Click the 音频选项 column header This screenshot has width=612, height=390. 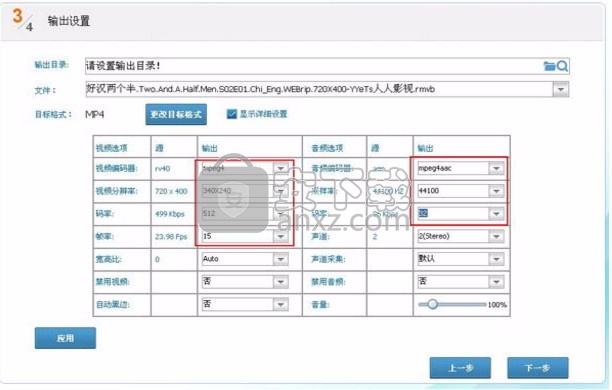pyautogui.click(x=327, y=148)
